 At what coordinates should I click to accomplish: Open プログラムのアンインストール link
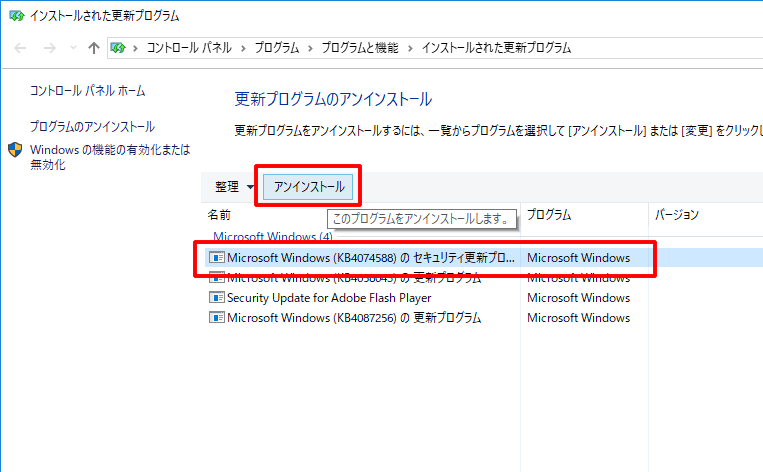92,127
